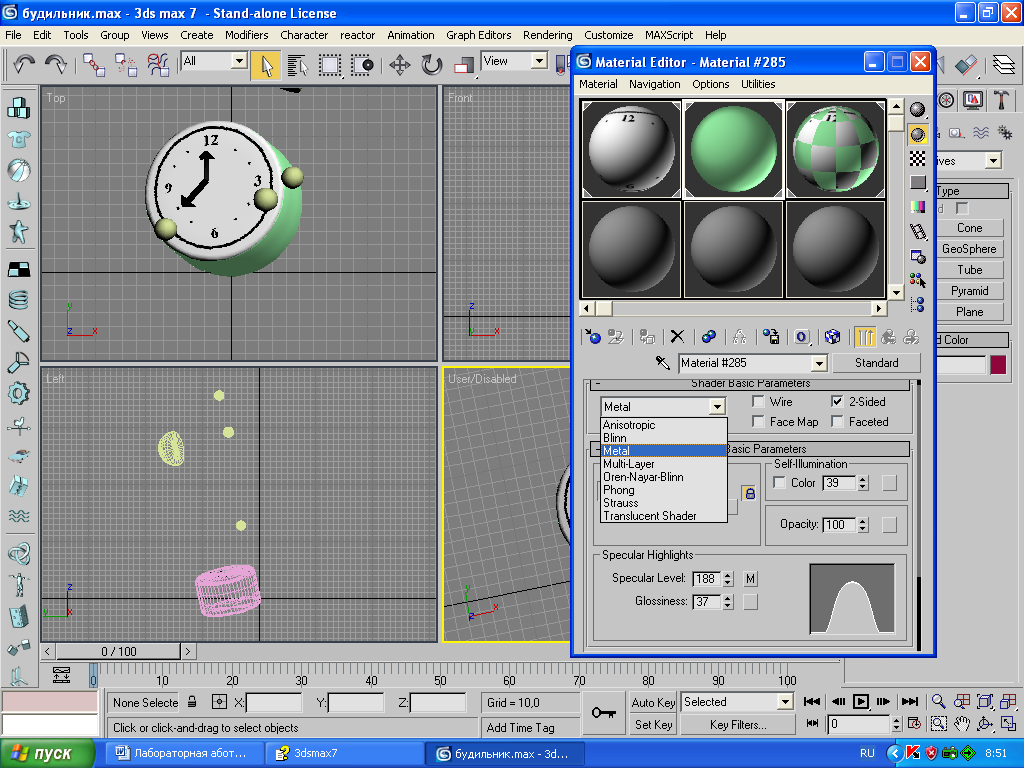Click Make Preview filmstrip icon
This screenshot has height=768, width=1024.
(918, 231)
